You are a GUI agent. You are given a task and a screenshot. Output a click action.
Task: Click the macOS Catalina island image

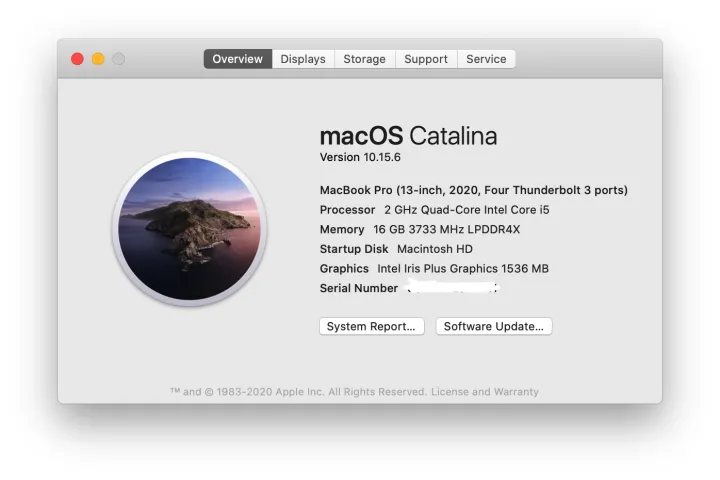coord(190,229)
